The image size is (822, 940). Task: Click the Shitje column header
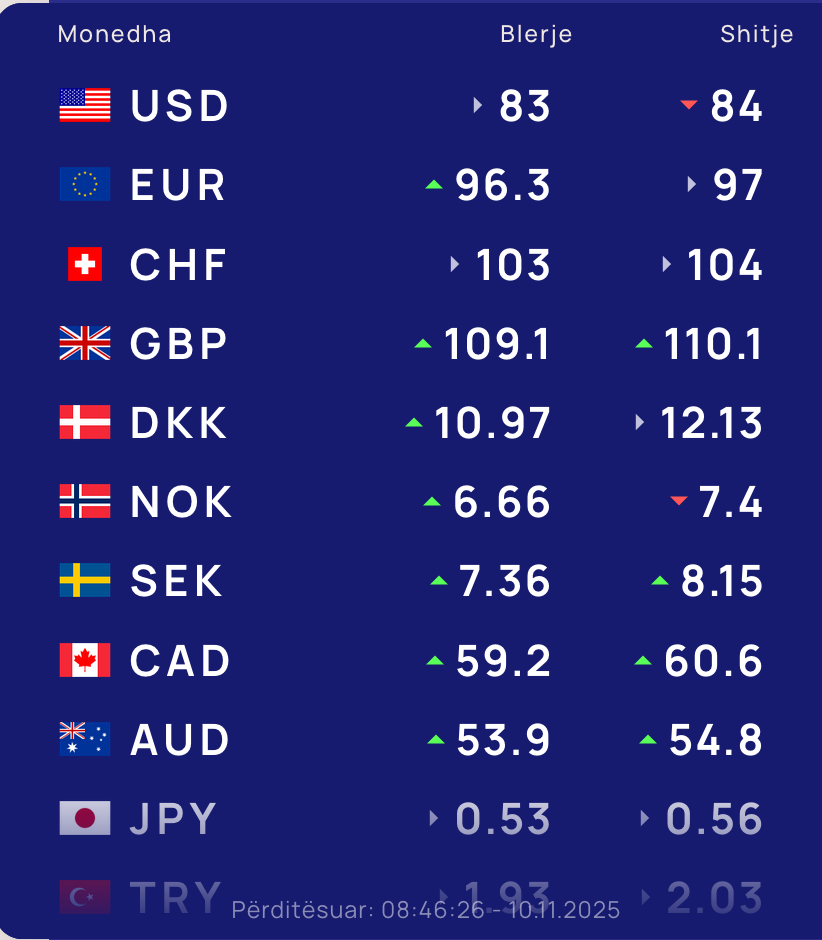pos(757,34)
